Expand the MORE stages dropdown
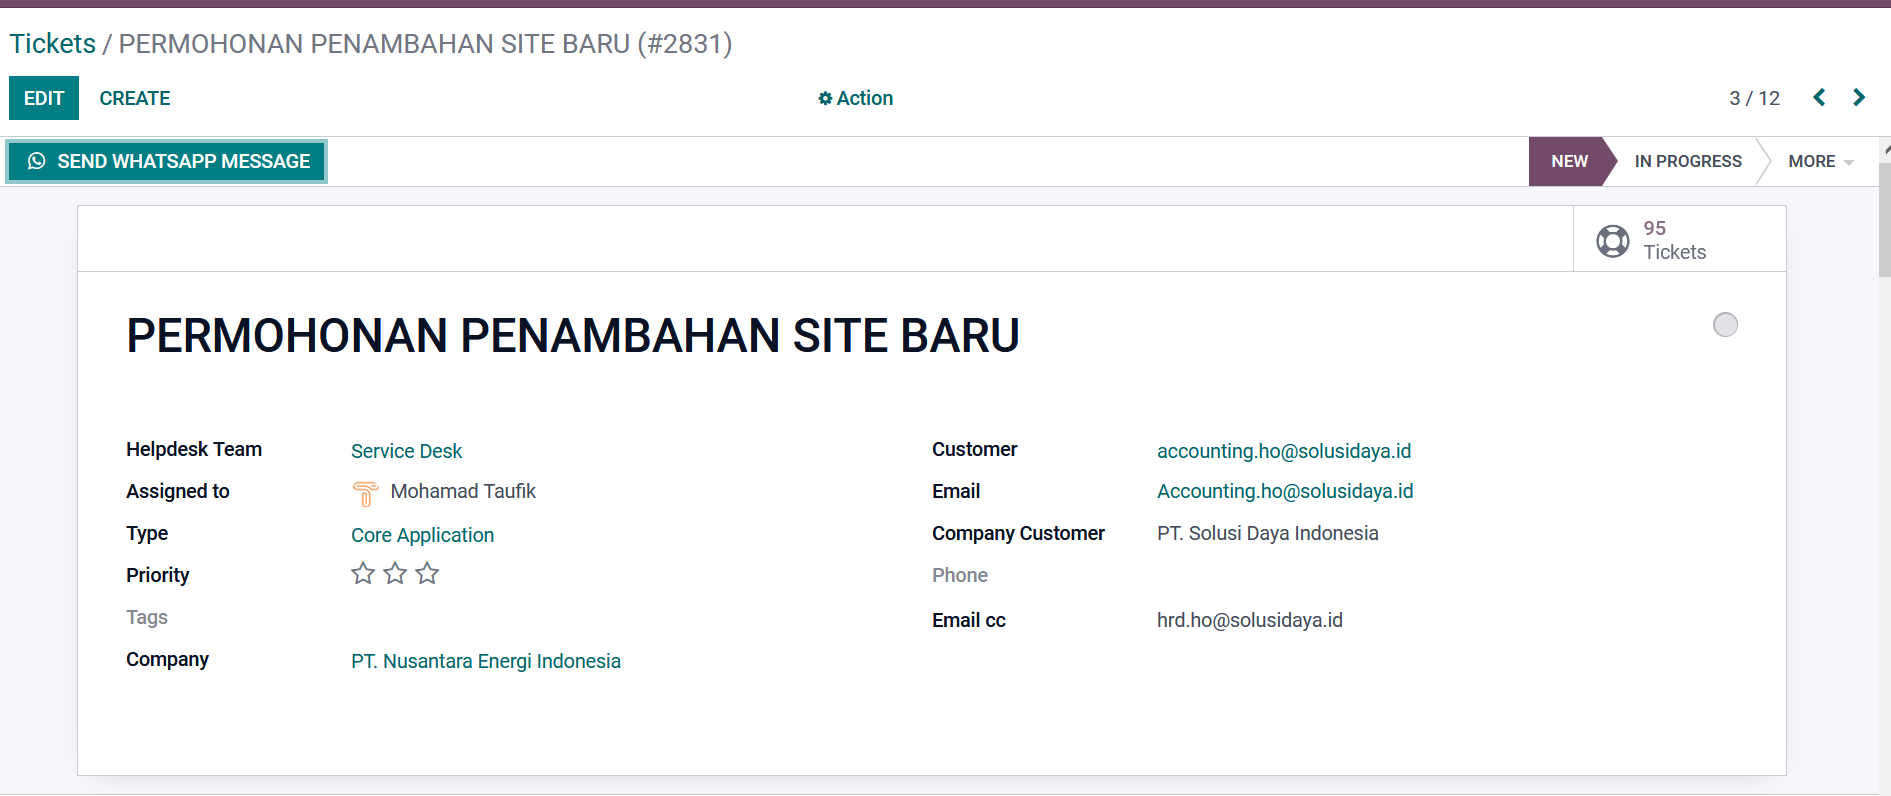 click(x=1820, y=162)
